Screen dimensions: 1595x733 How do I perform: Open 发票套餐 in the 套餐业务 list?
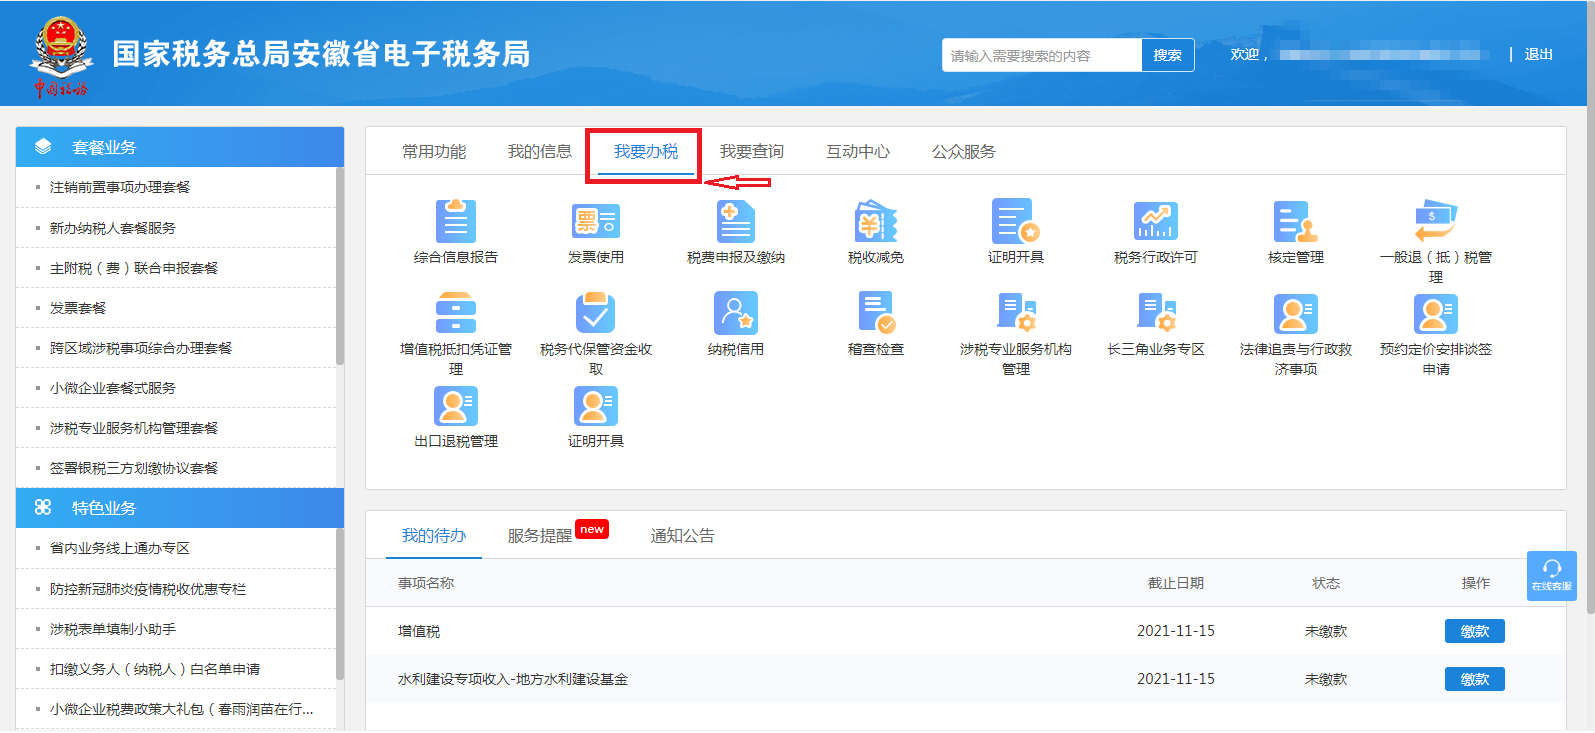[x=78, y=308]
